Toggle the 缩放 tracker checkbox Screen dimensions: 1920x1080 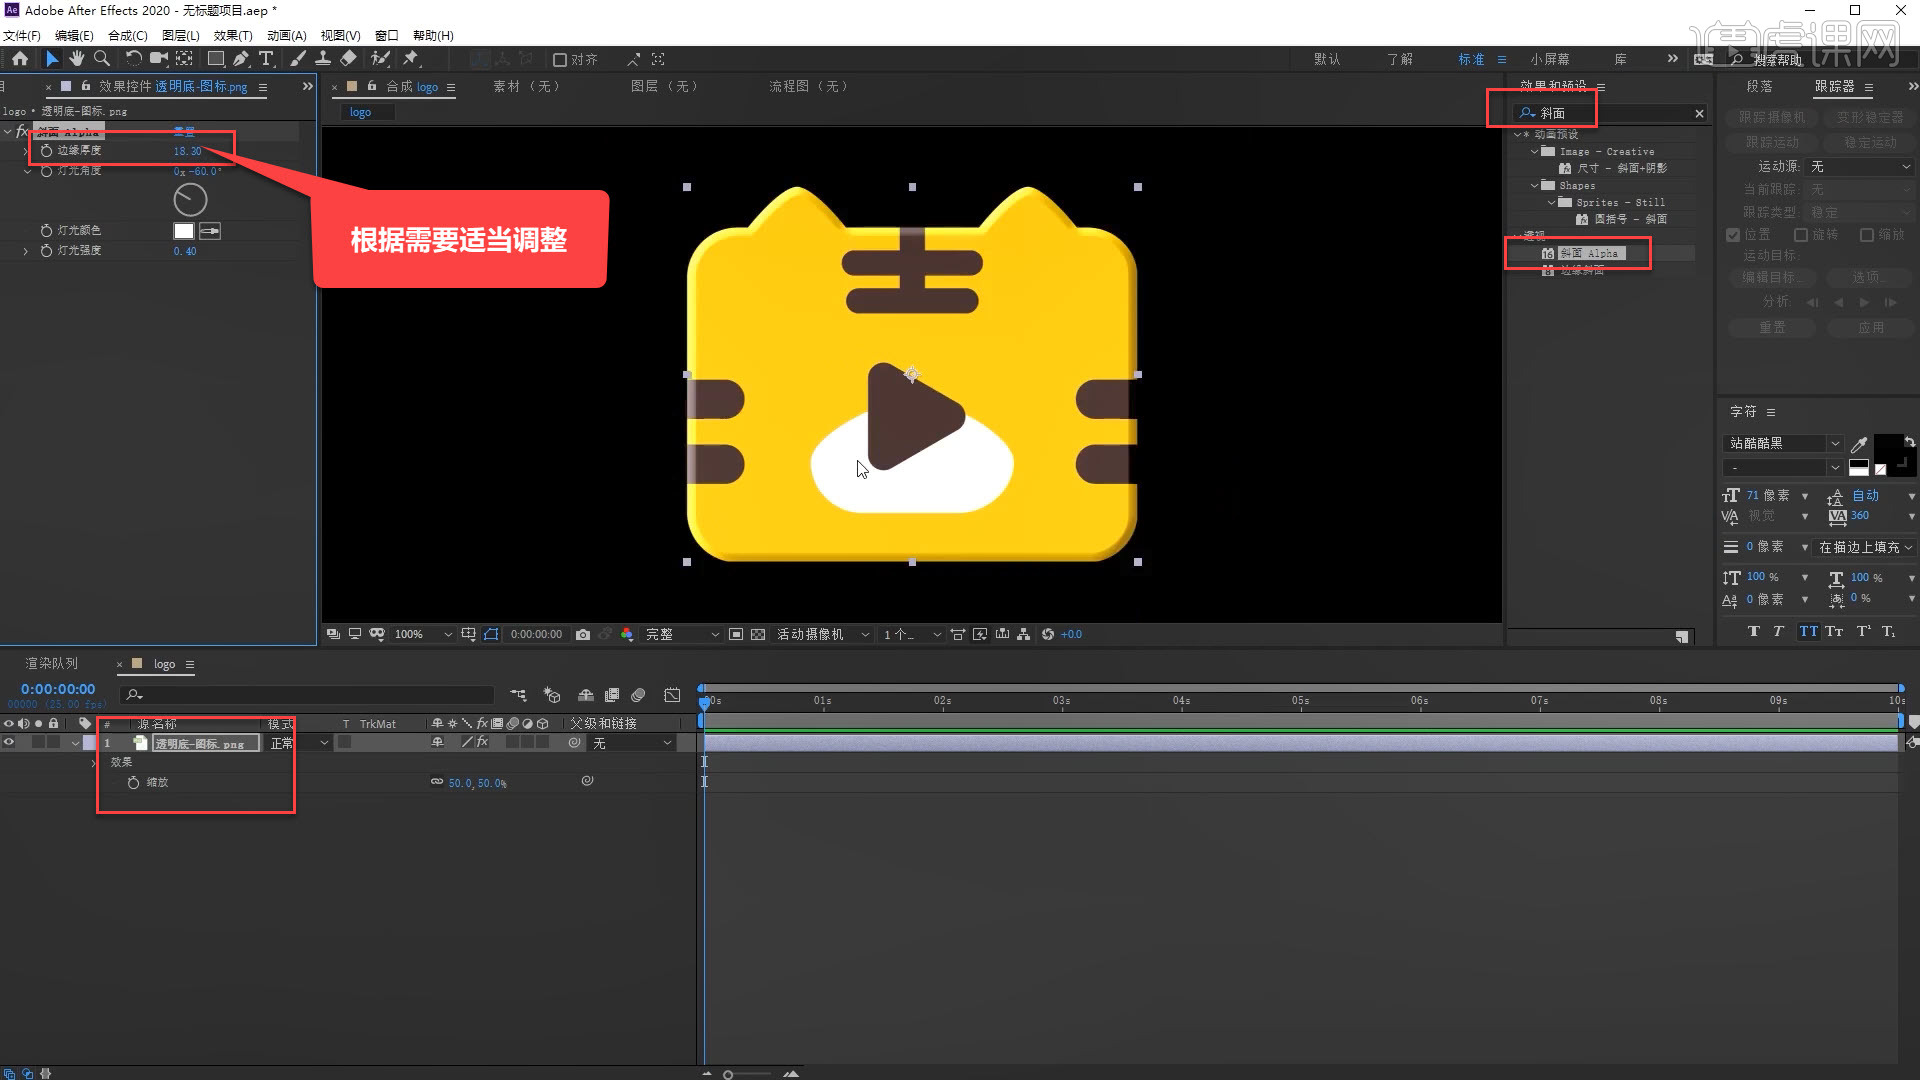pyautogui.click(x=1867, y=235)
